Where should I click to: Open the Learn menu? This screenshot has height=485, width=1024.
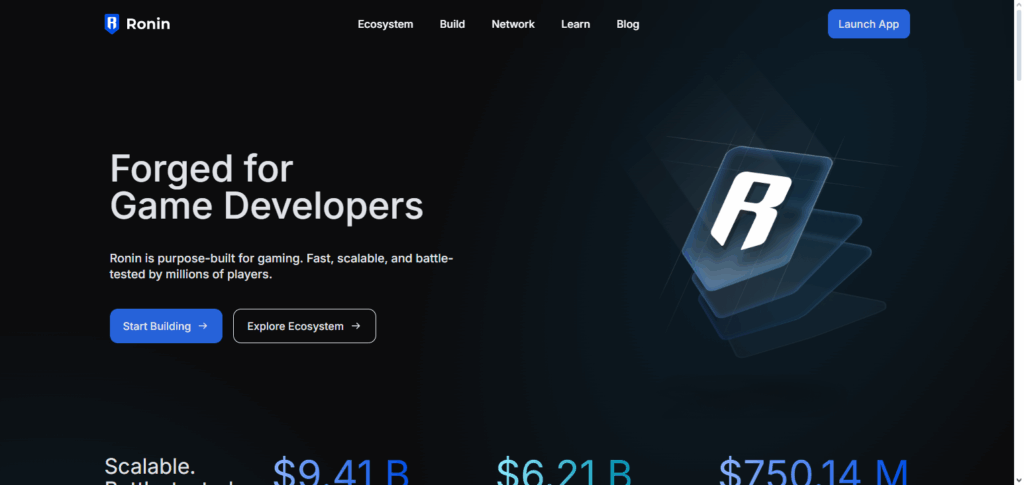pyautogui.click(x=575, y=24)
